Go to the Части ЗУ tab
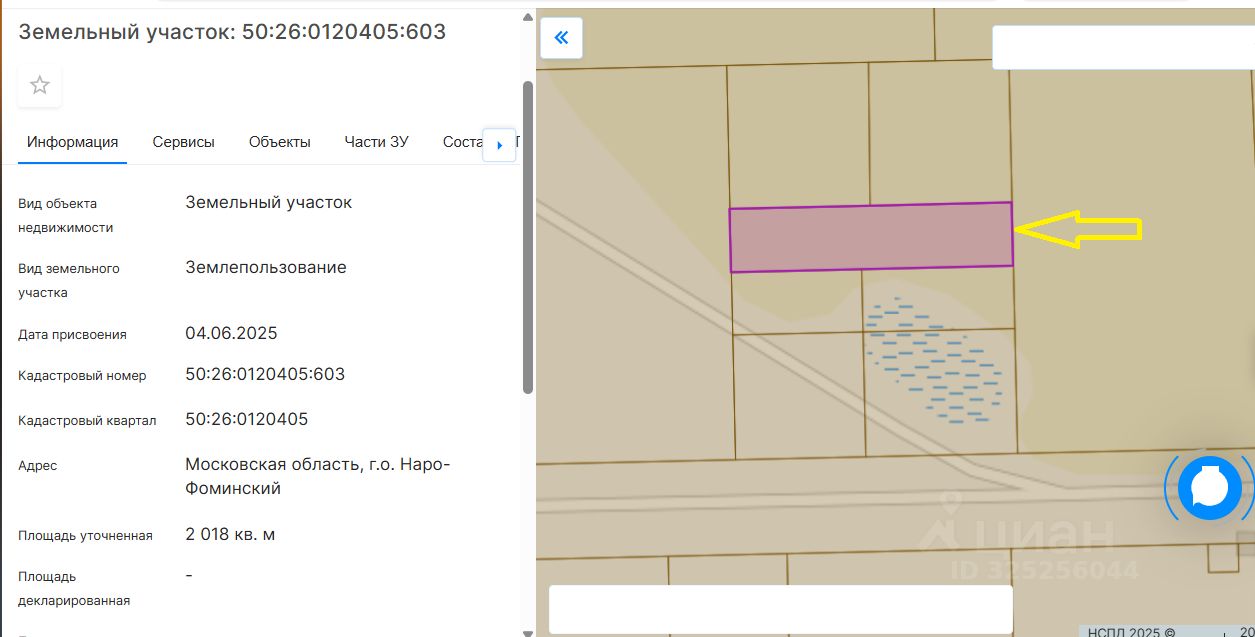The width and height of the screenshot is (1255, 637). (376, 142)
